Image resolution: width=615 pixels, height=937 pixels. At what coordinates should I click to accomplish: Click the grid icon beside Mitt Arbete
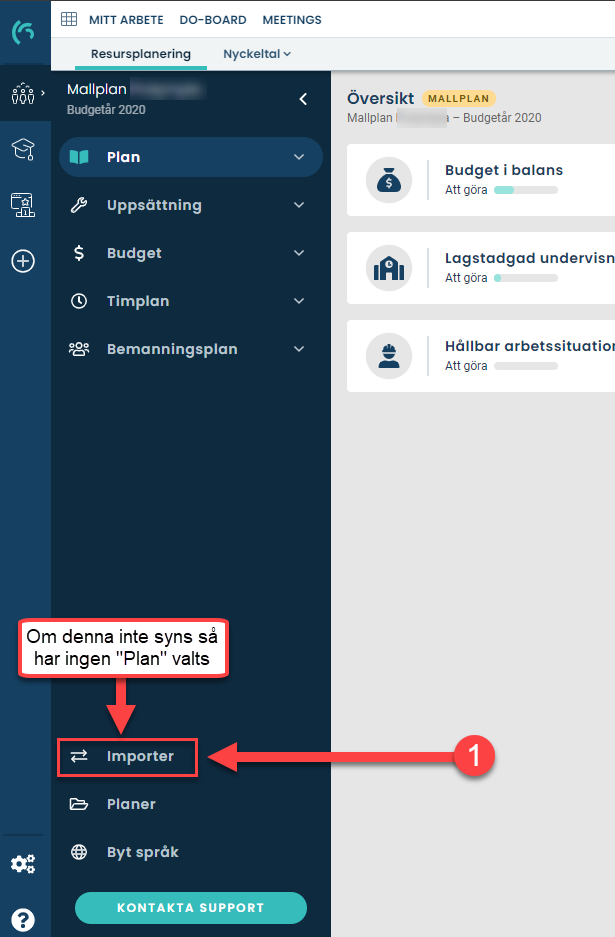point(69,19)
